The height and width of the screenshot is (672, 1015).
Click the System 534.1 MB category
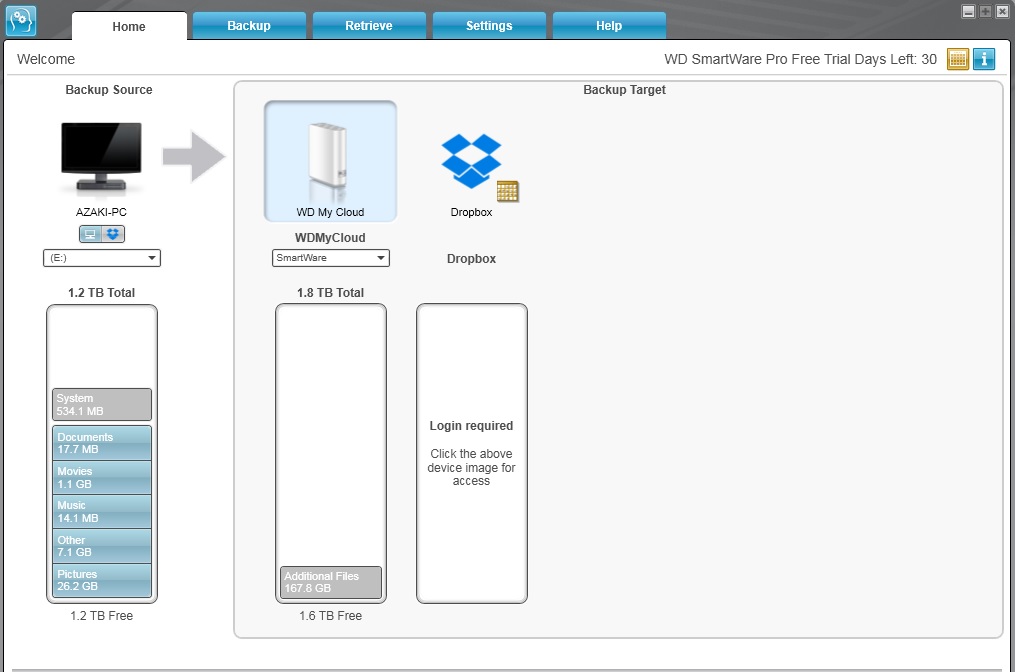pos(102,405)
